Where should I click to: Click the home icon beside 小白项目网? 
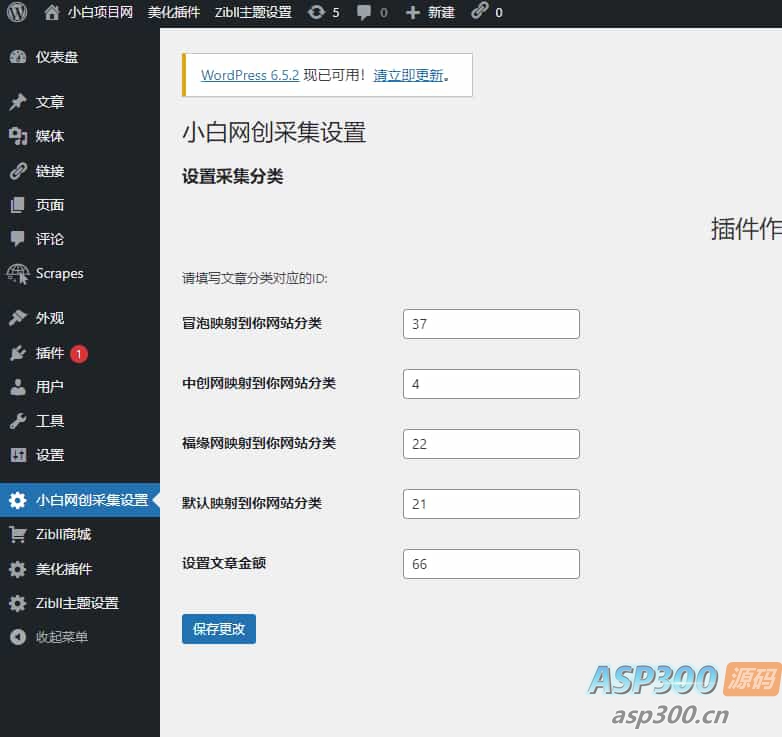tap(52, 12)
